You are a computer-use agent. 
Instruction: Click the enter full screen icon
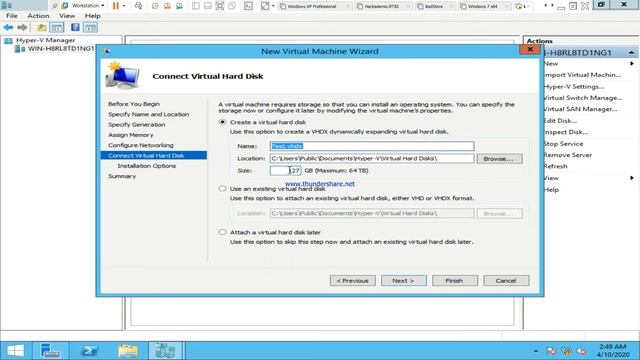click(220, 6)
